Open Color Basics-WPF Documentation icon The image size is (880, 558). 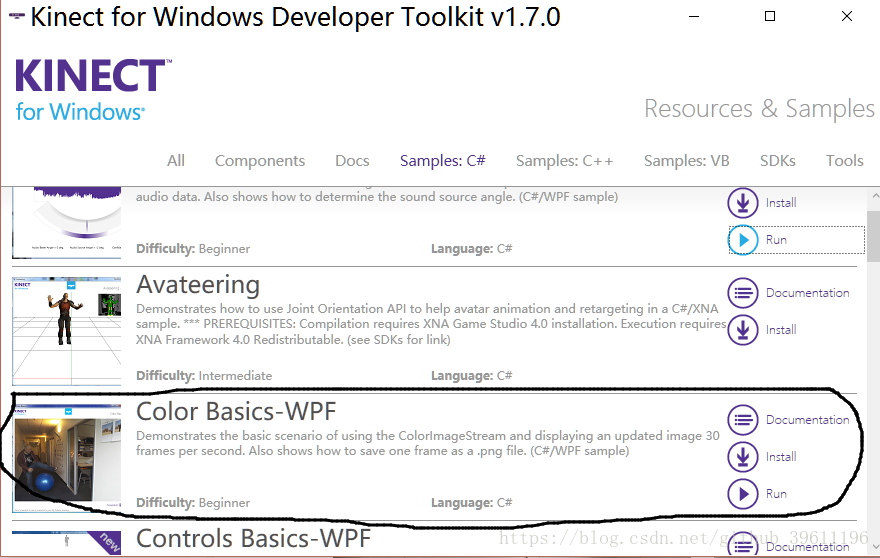tap(742, 420)
